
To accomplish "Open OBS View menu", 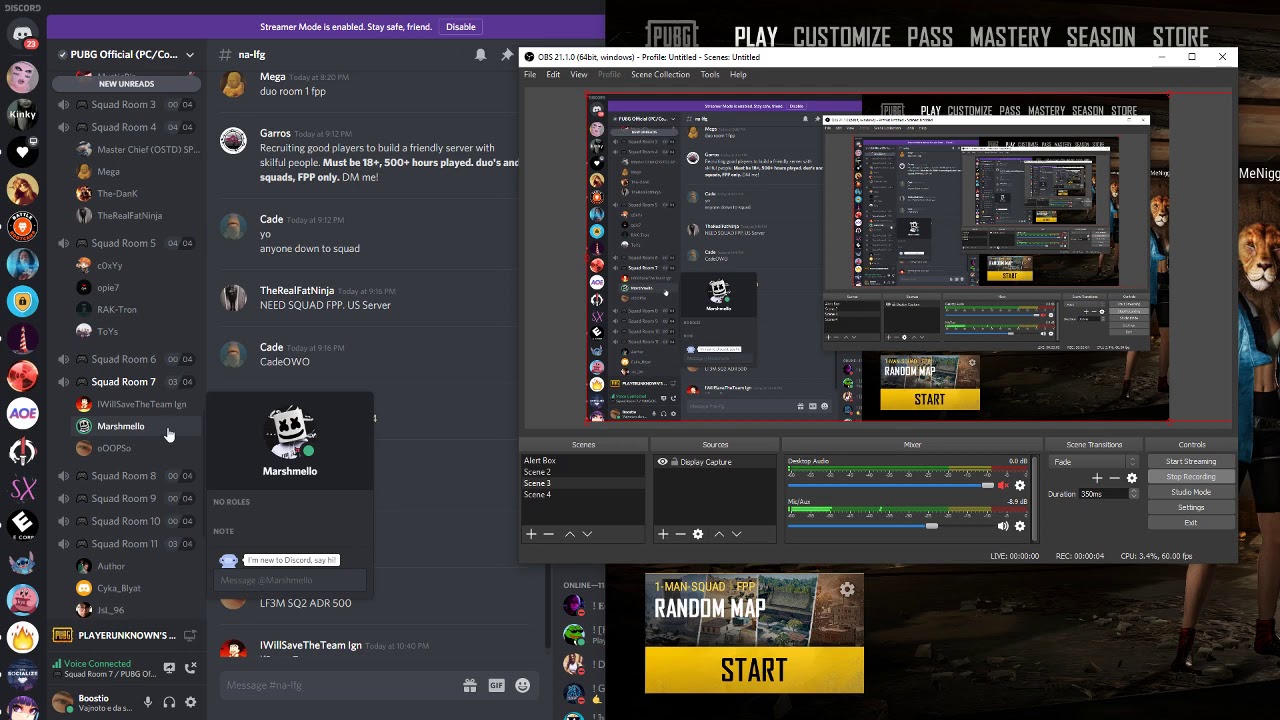I will pyautogui.click(x=578, y=75).
